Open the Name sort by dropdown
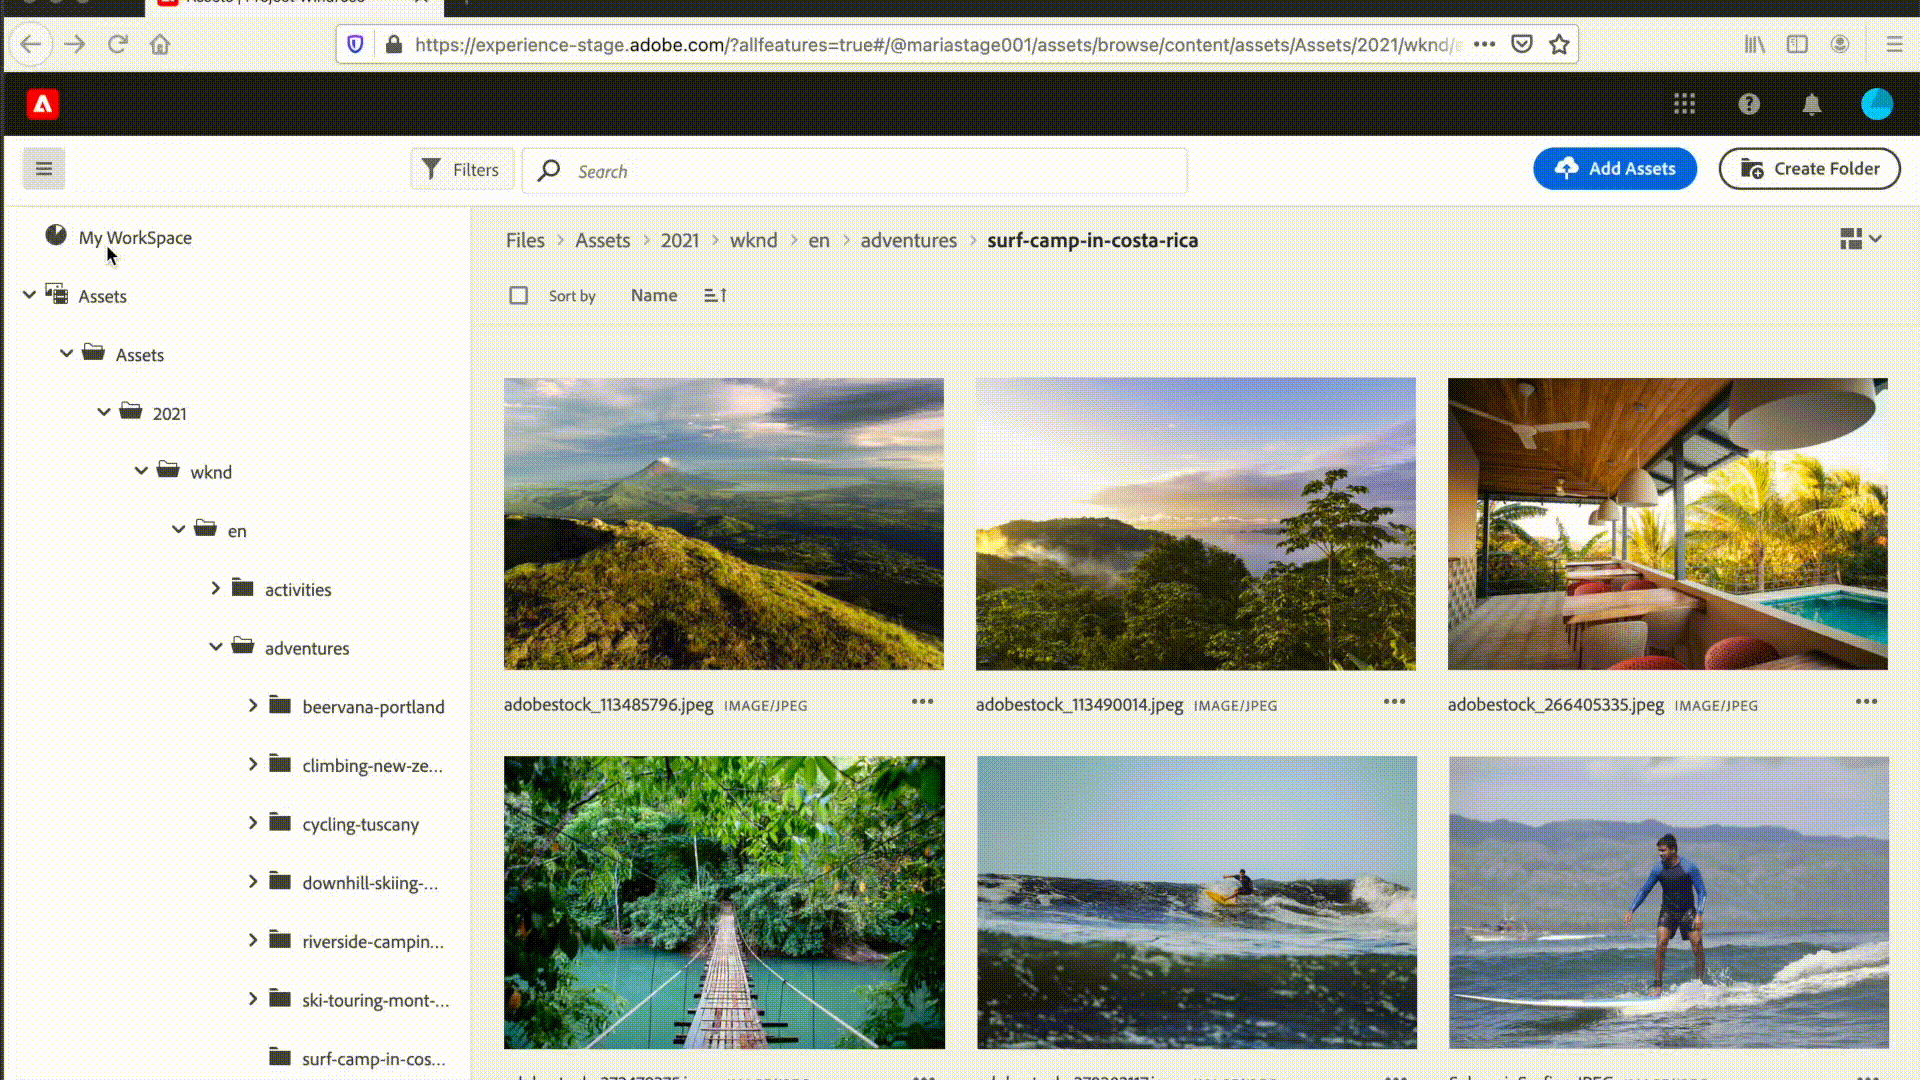1920x1080 pixels. (x=653, y=296)
